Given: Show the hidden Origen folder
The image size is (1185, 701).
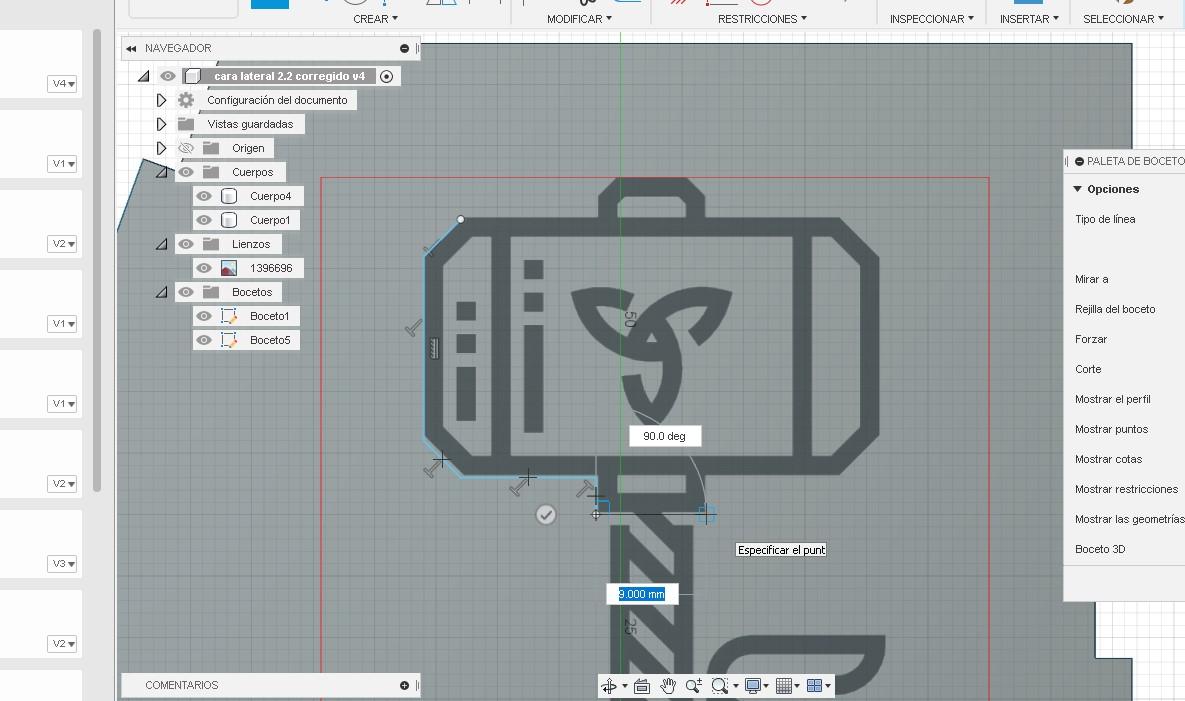Looking at the screenshot, I should [186, 148].
